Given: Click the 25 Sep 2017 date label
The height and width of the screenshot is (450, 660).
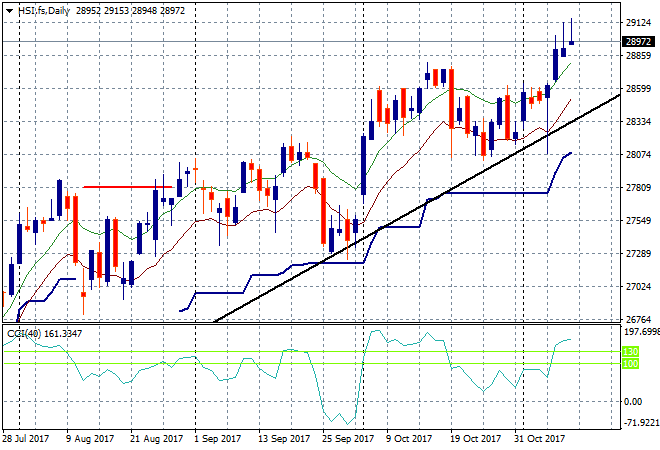Looking at the screenshot, I should (x=348, y=439).
